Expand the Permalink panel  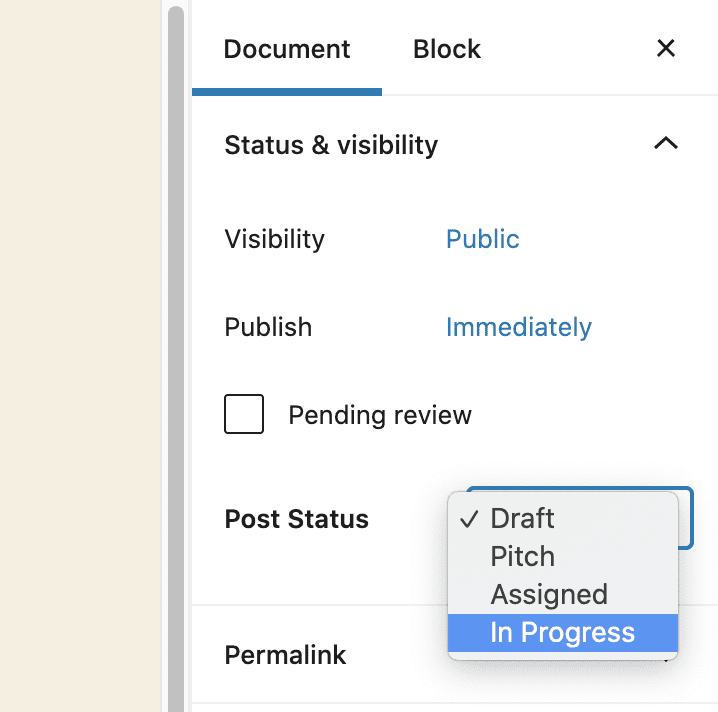tap(285, 656)
